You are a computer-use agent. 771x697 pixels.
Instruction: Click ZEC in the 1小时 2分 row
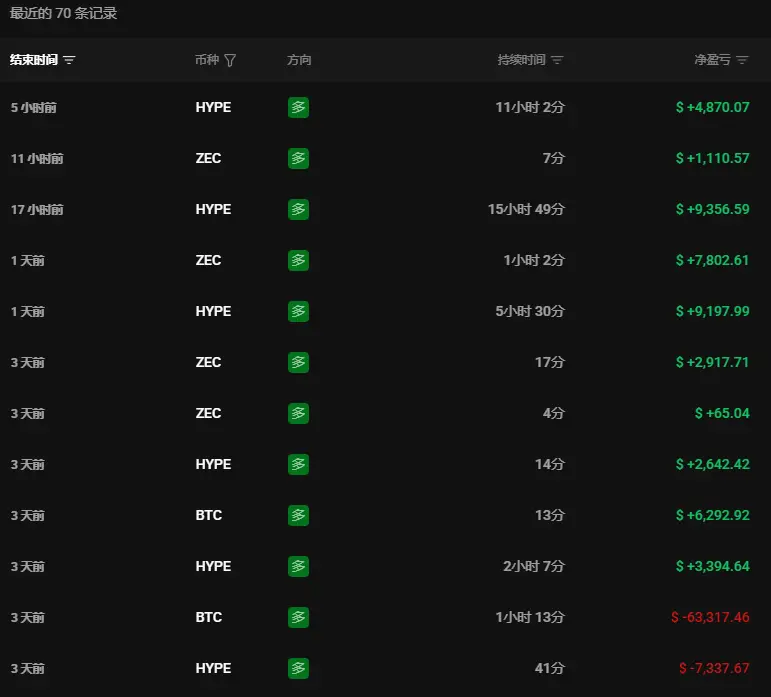click(208, 261)
